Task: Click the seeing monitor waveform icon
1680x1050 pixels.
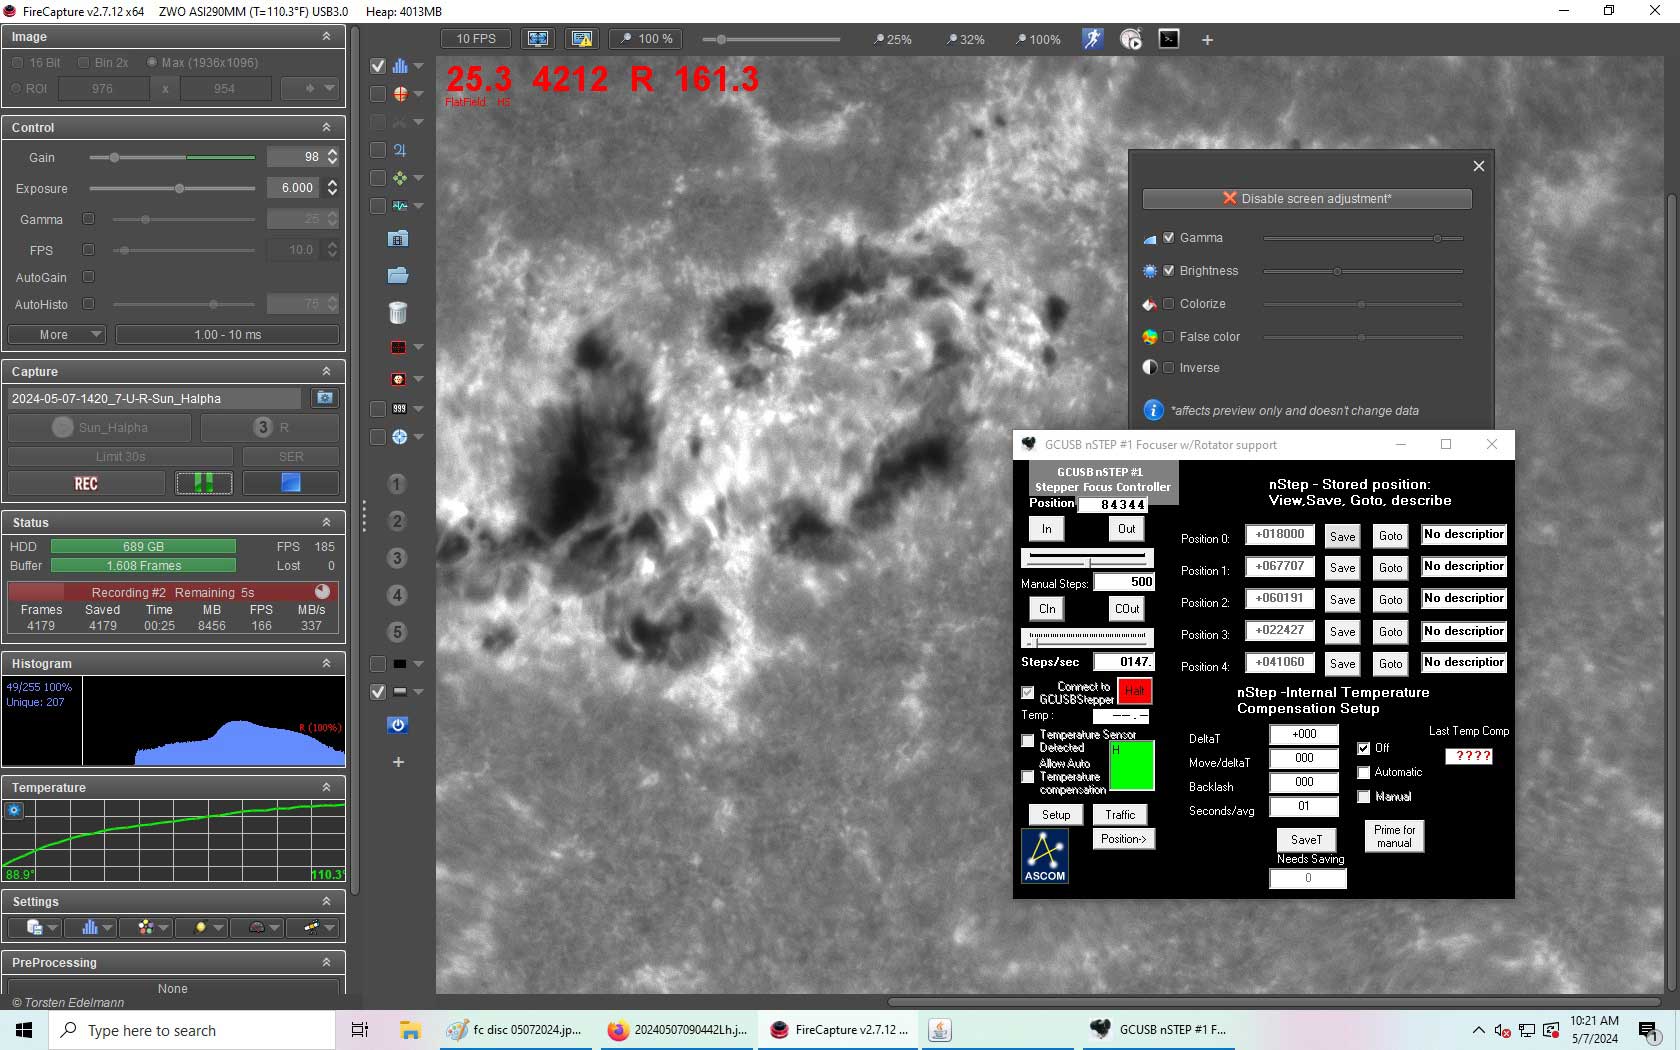Action: point(400,206)
